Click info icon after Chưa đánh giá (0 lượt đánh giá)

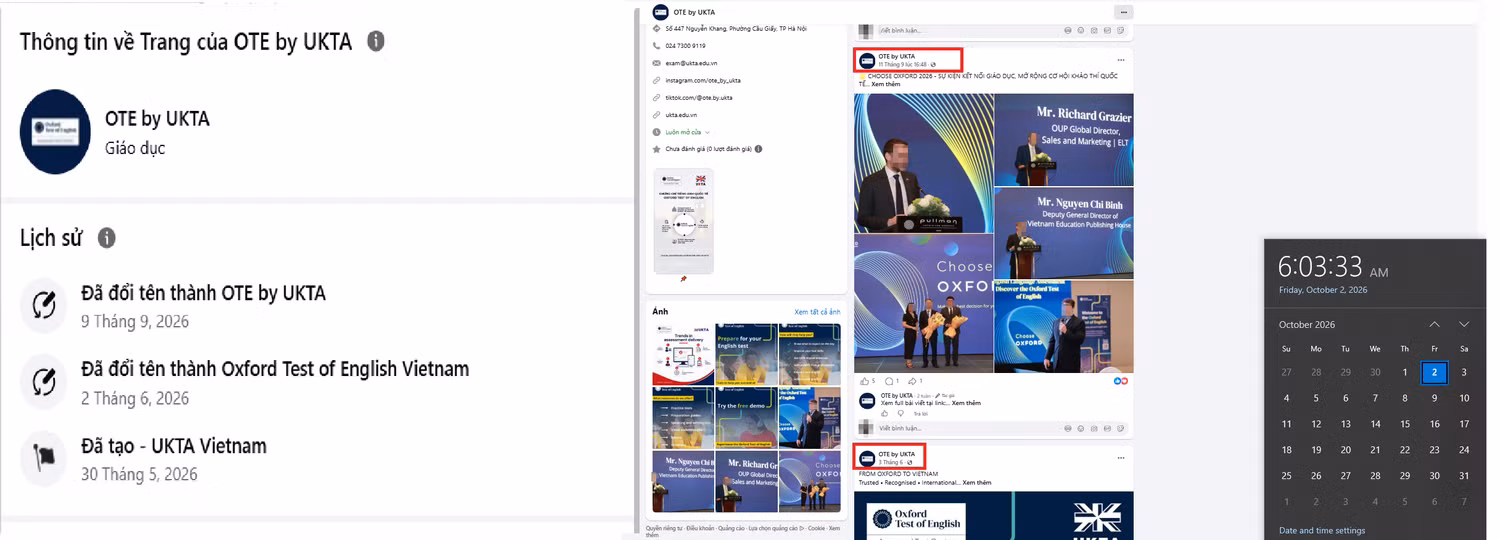click(x=759, y=149)
